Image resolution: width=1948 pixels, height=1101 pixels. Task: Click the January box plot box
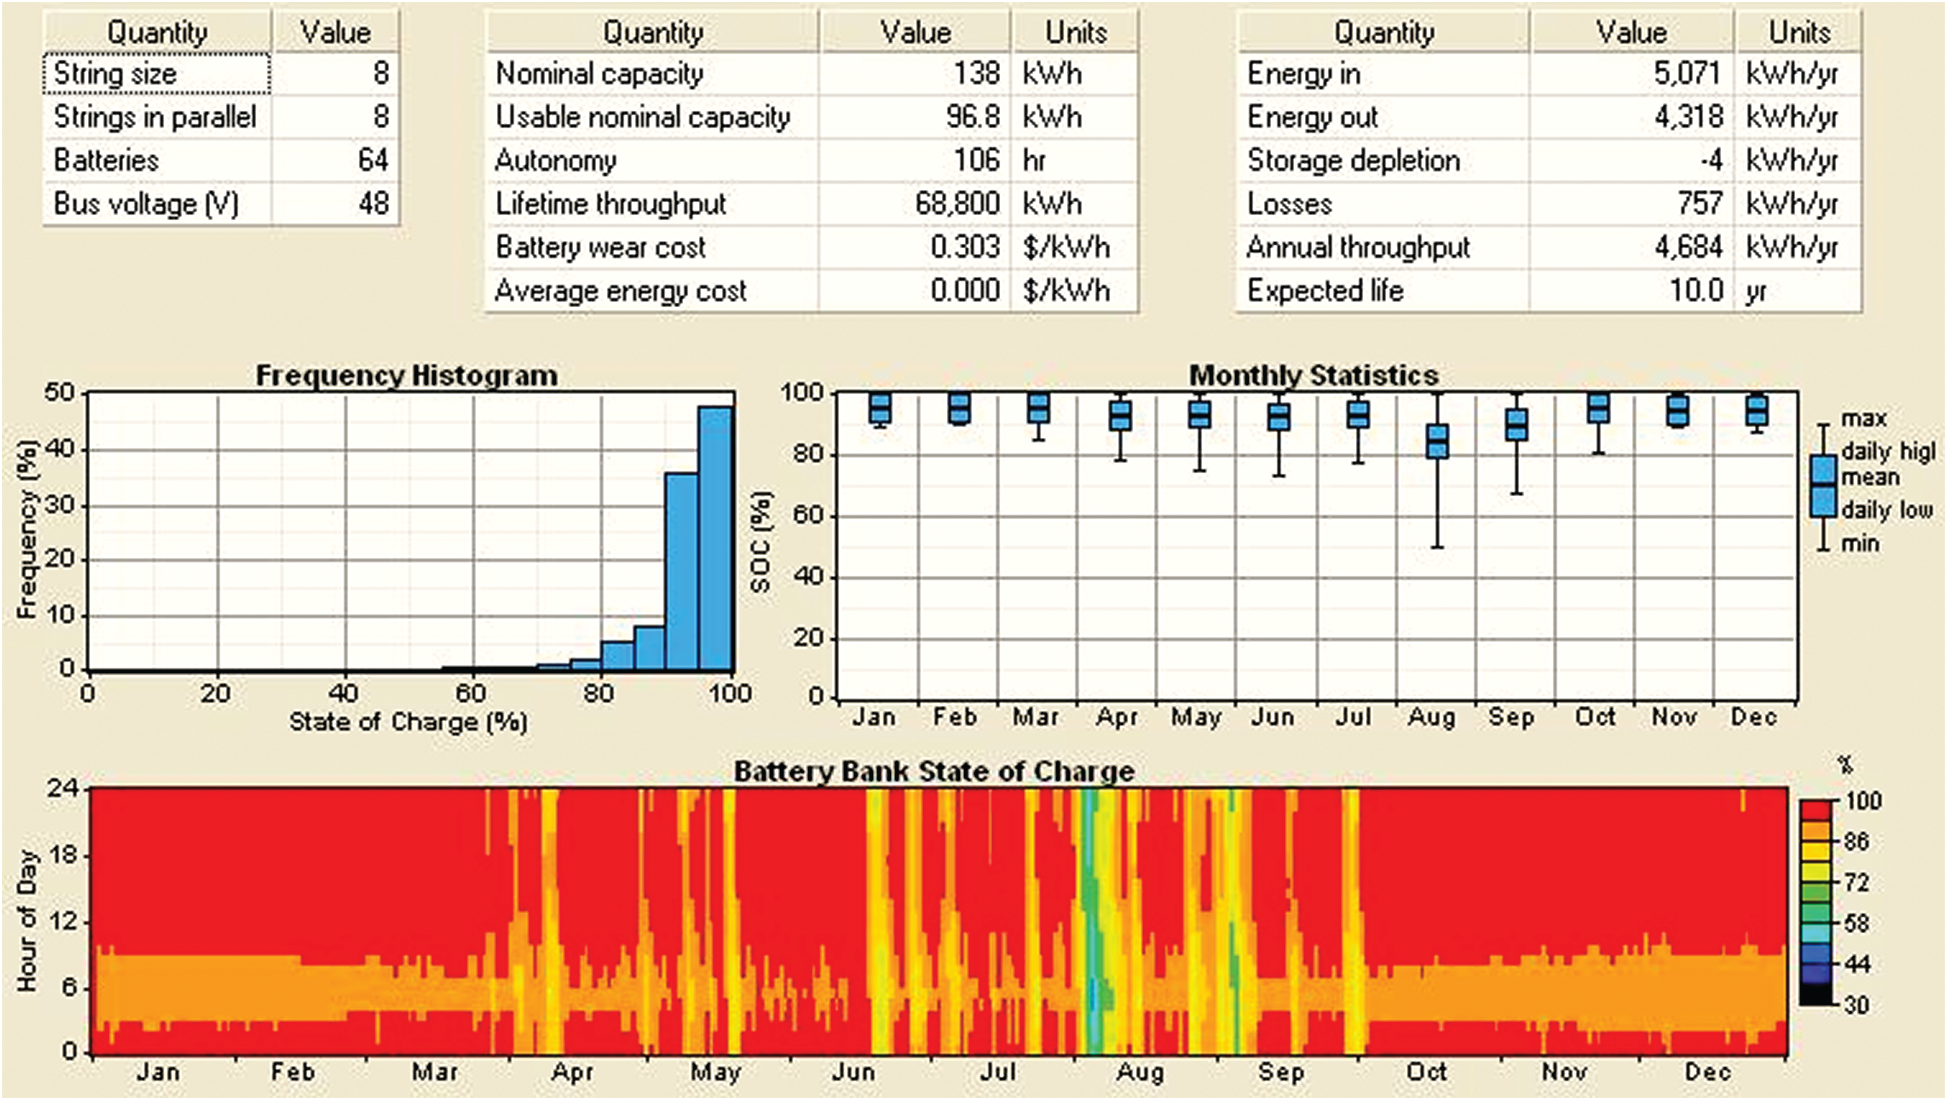[x=880, y=408]
